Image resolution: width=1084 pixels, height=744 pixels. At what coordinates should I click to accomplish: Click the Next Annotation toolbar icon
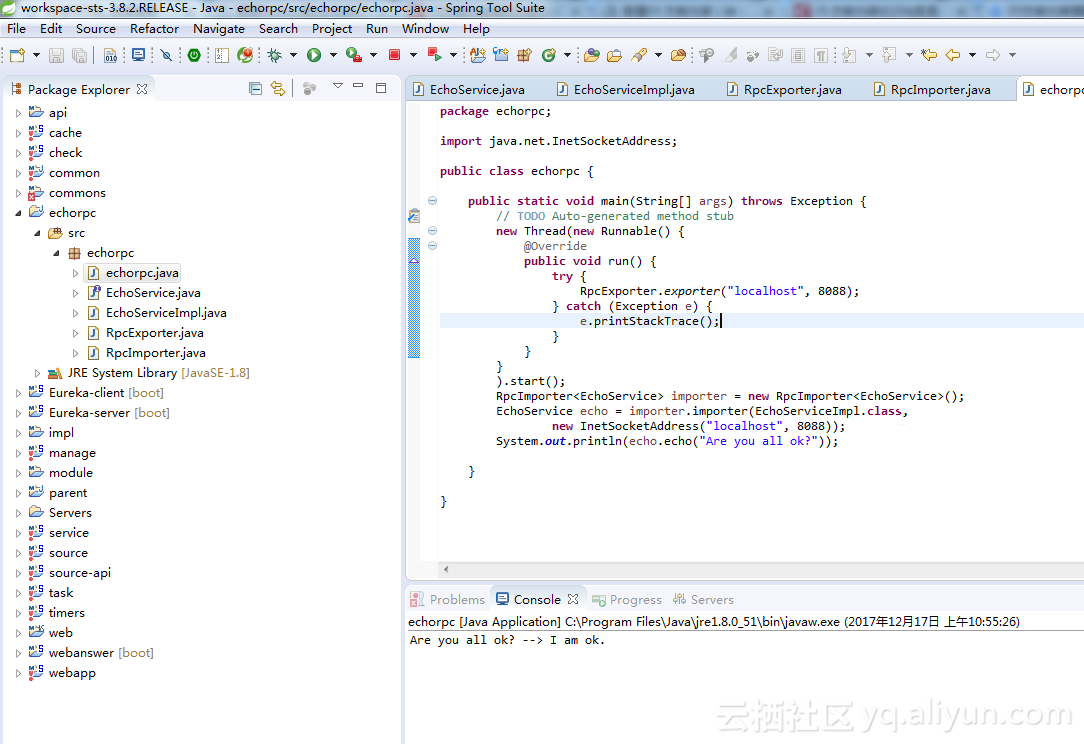click(x=850, y=55)
